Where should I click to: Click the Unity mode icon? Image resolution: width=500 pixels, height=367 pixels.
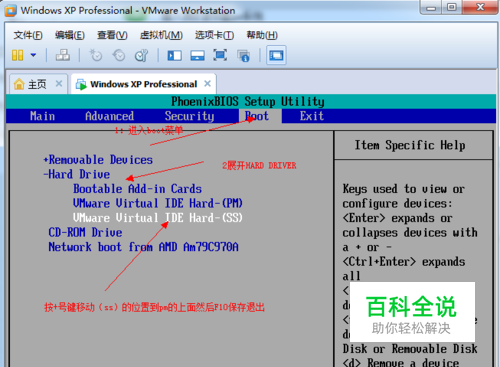tap(243, 56)
